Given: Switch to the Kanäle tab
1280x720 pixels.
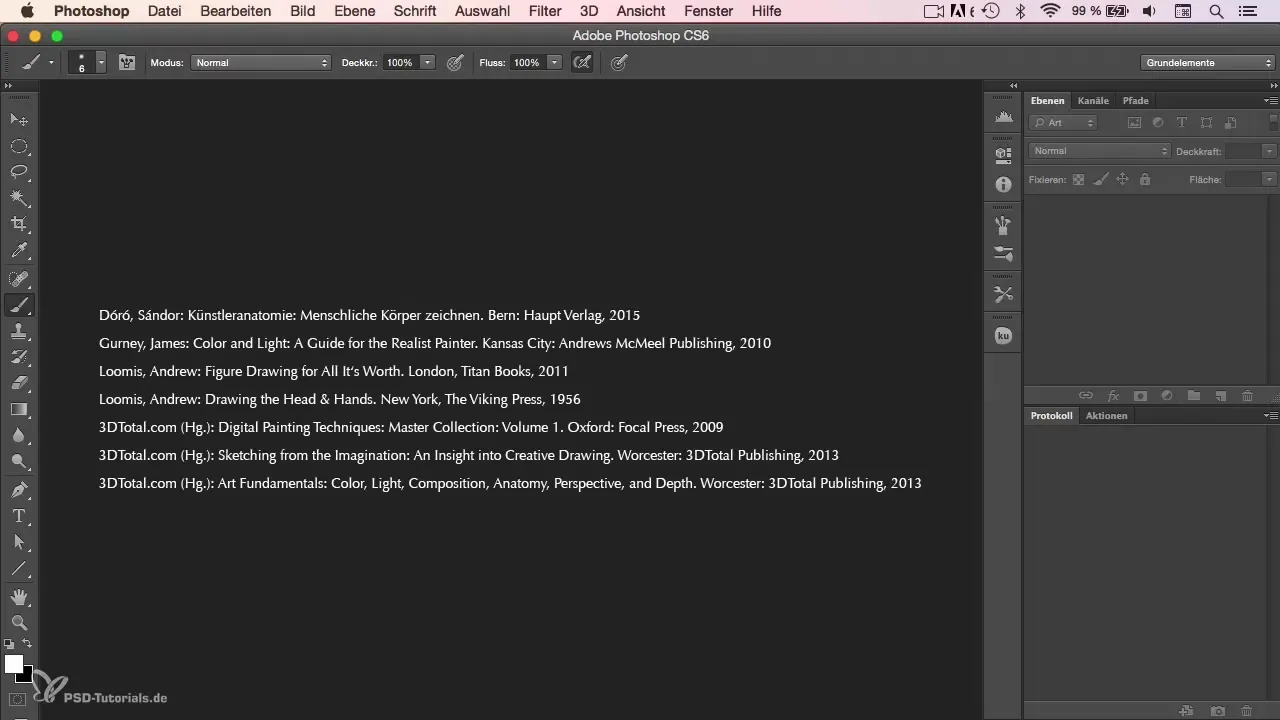Looking at the screenshot, I should [x=1093, y=100].
